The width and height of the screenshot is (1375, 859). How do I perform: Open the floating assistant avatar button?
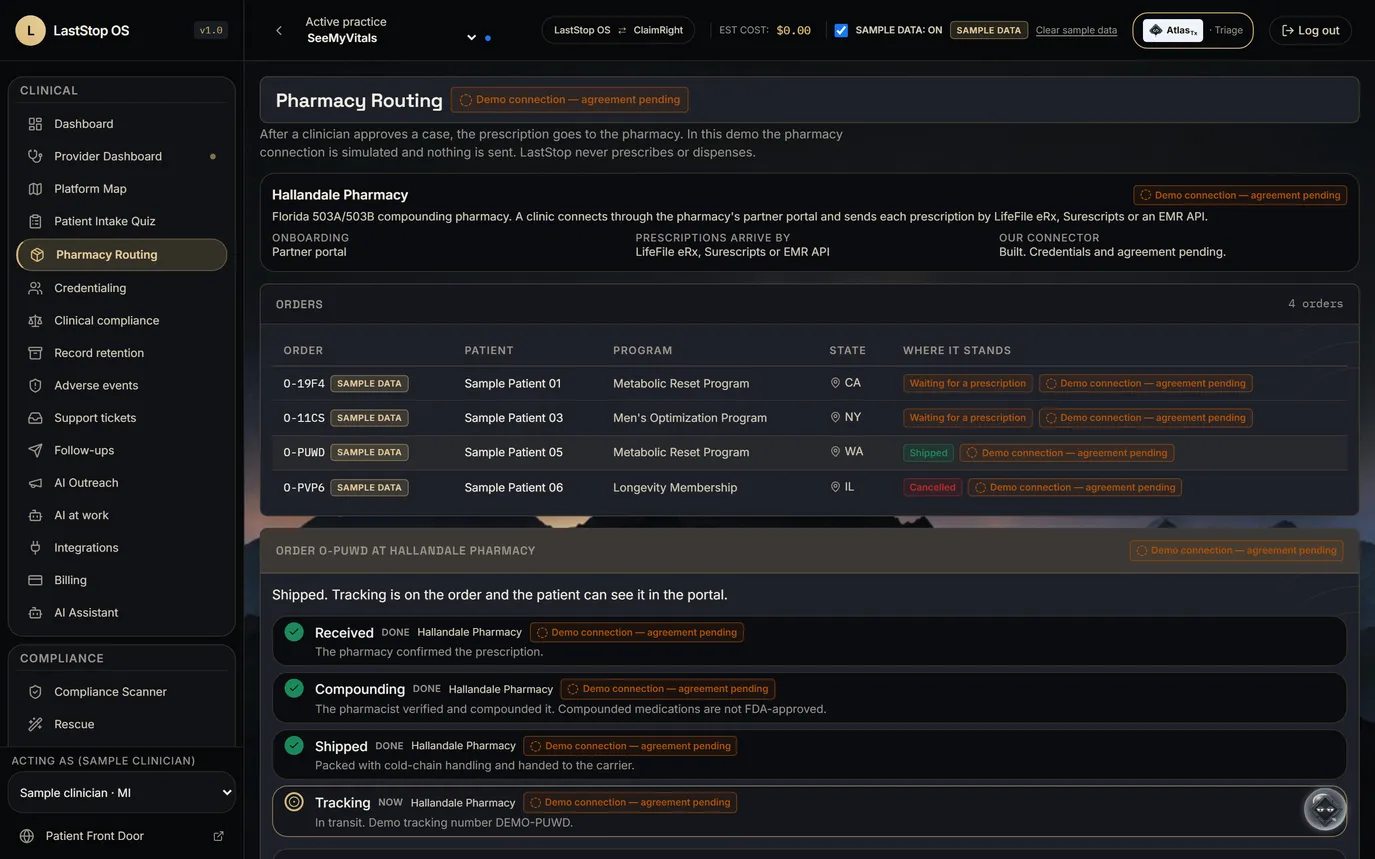1325,810
